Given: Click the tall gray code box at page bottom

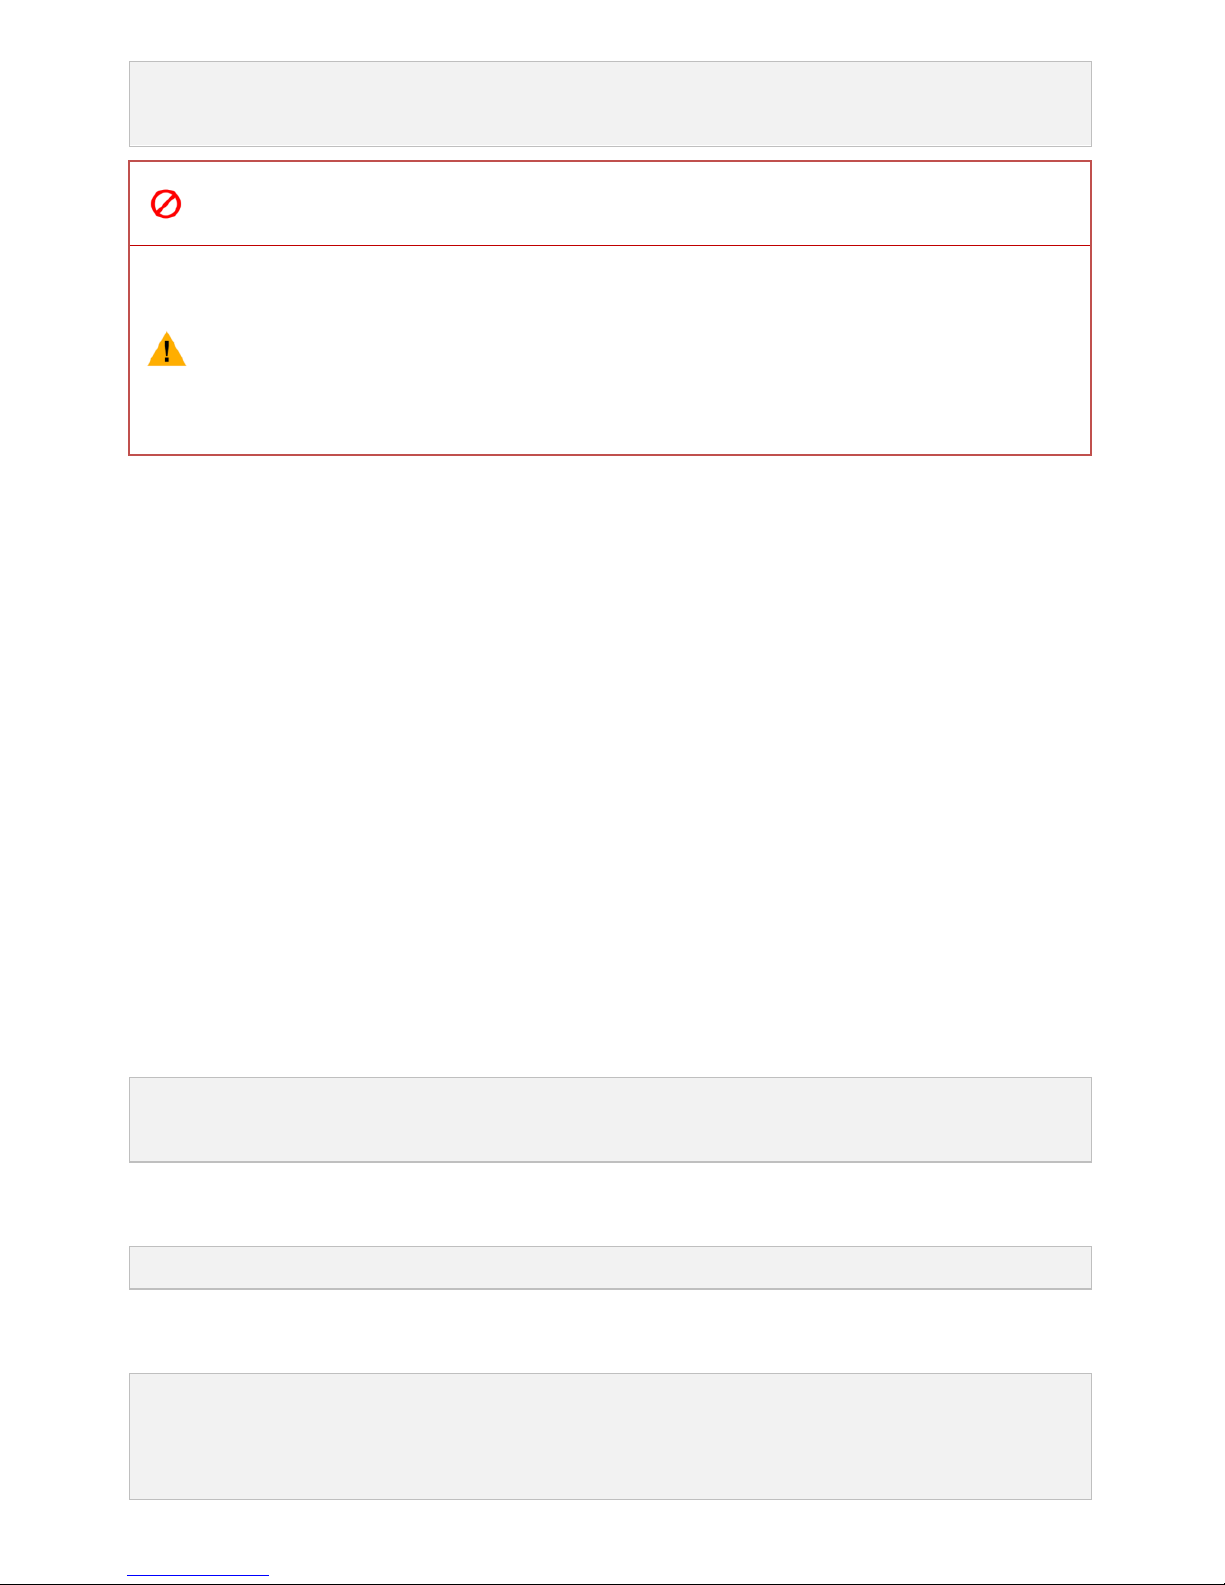Looking at the screenshot, I should pos(610,1436).
